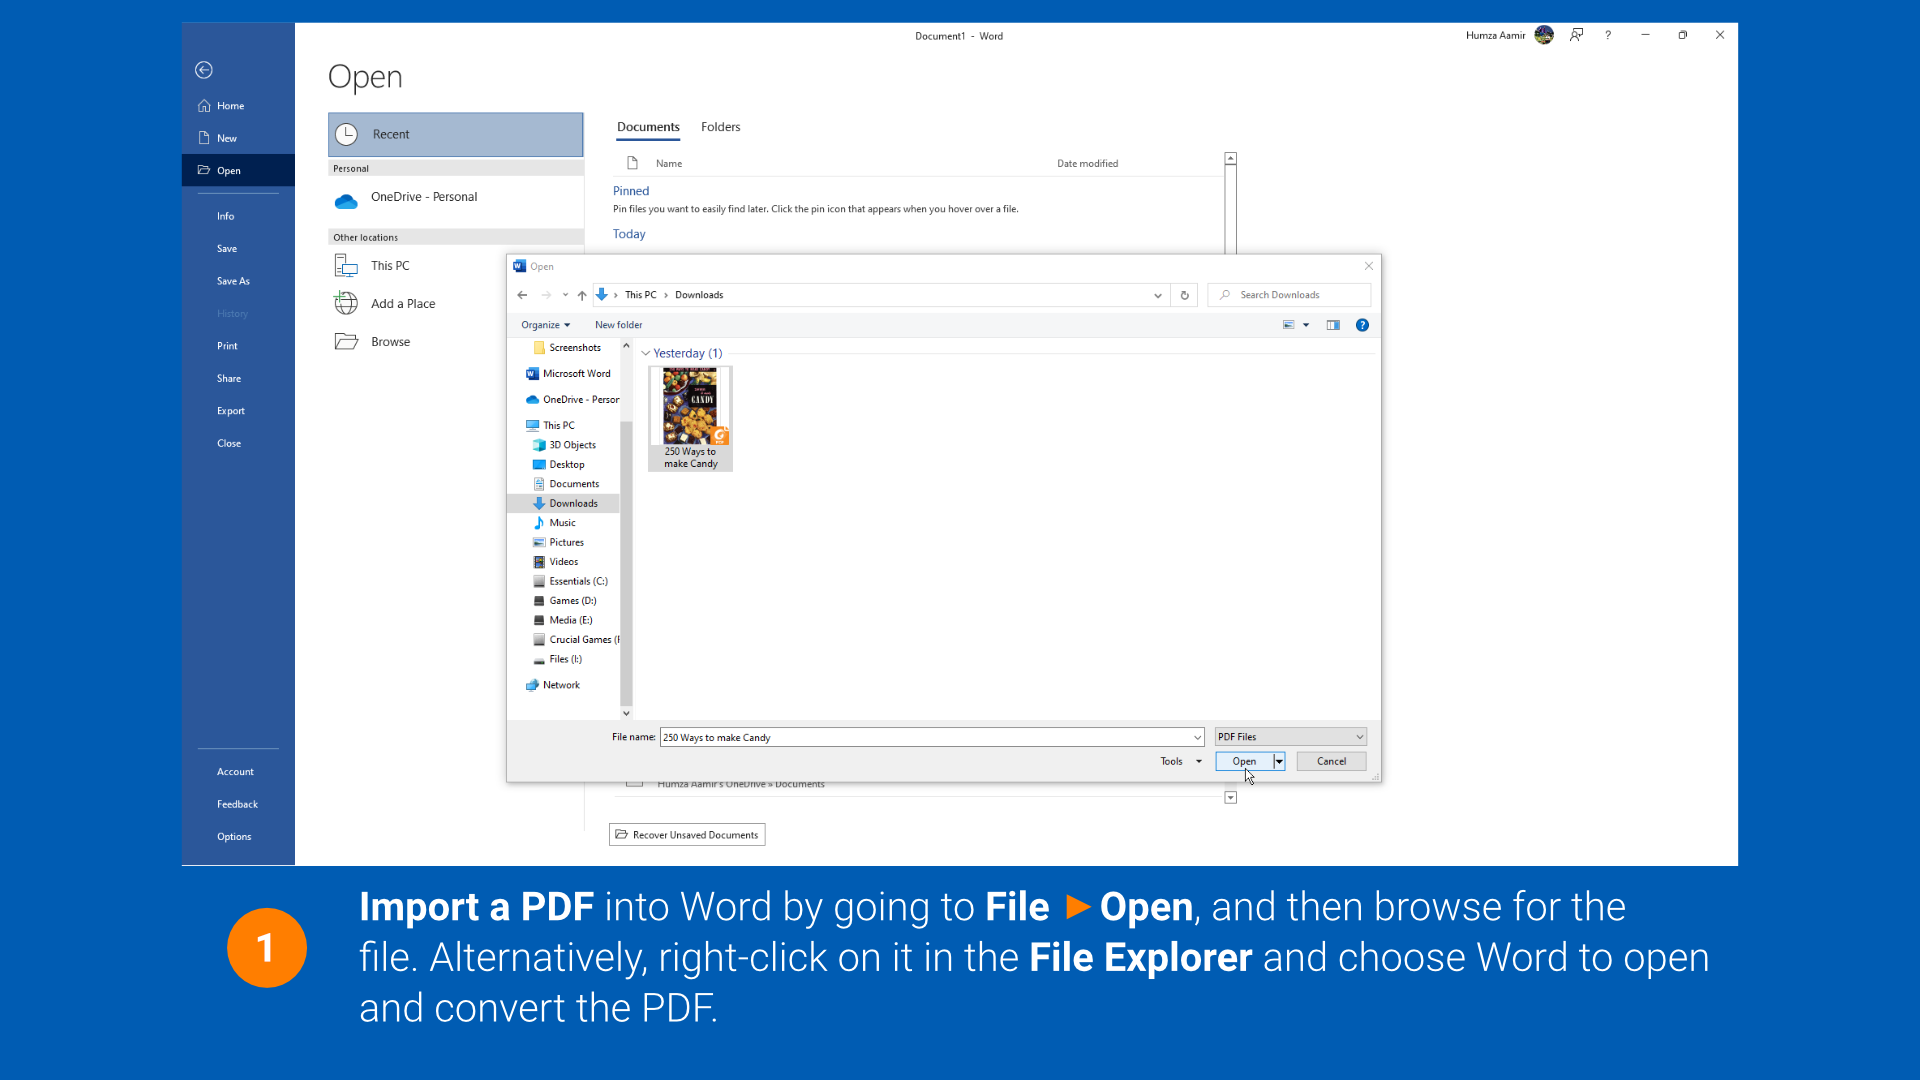Click Add a Place
The width and height of the screenshot is (1920, 1080).
456,304
